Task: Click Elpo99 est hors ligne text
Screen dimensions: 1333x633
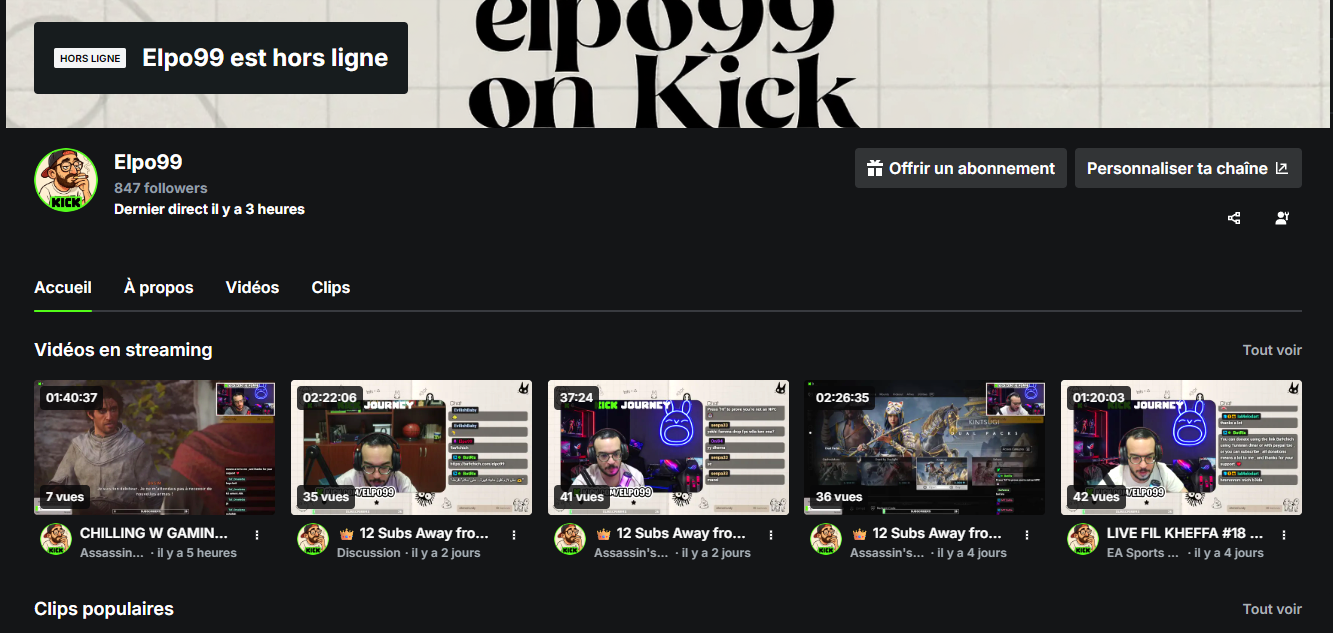Action: (x=265, y=58)
